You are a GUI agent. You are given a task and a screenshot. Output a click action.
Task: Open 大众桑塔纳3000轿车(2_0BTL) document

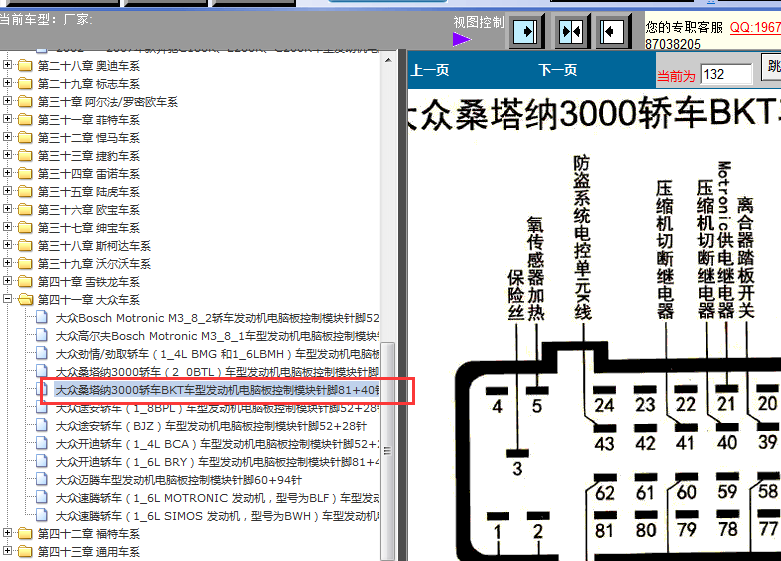[217, 372]
